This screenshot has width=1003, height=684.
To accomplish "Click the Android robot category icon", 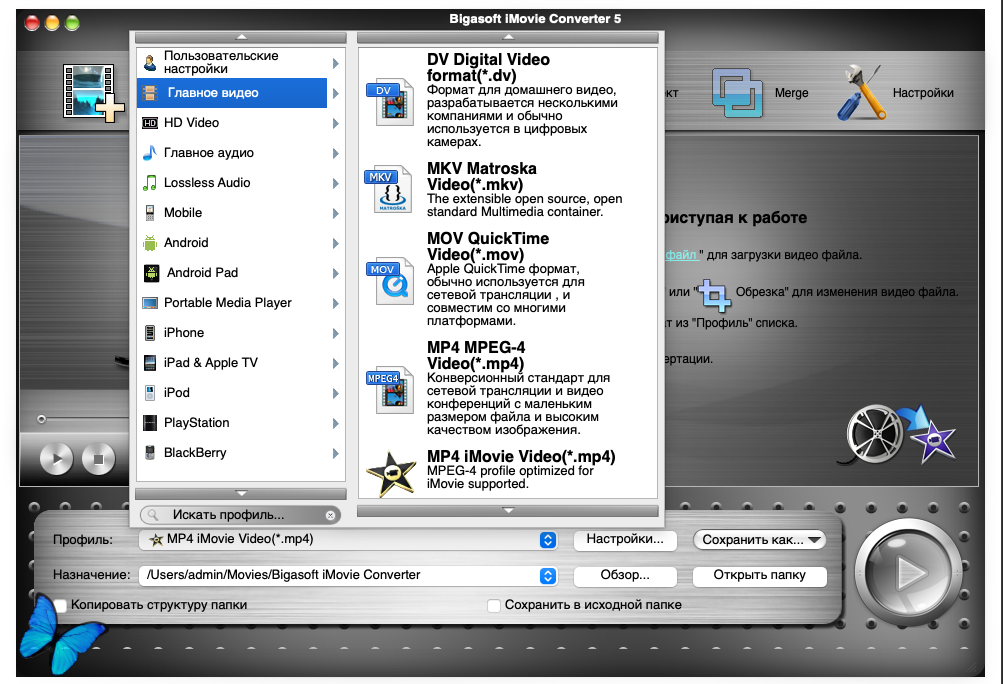I will click(150, 243).
